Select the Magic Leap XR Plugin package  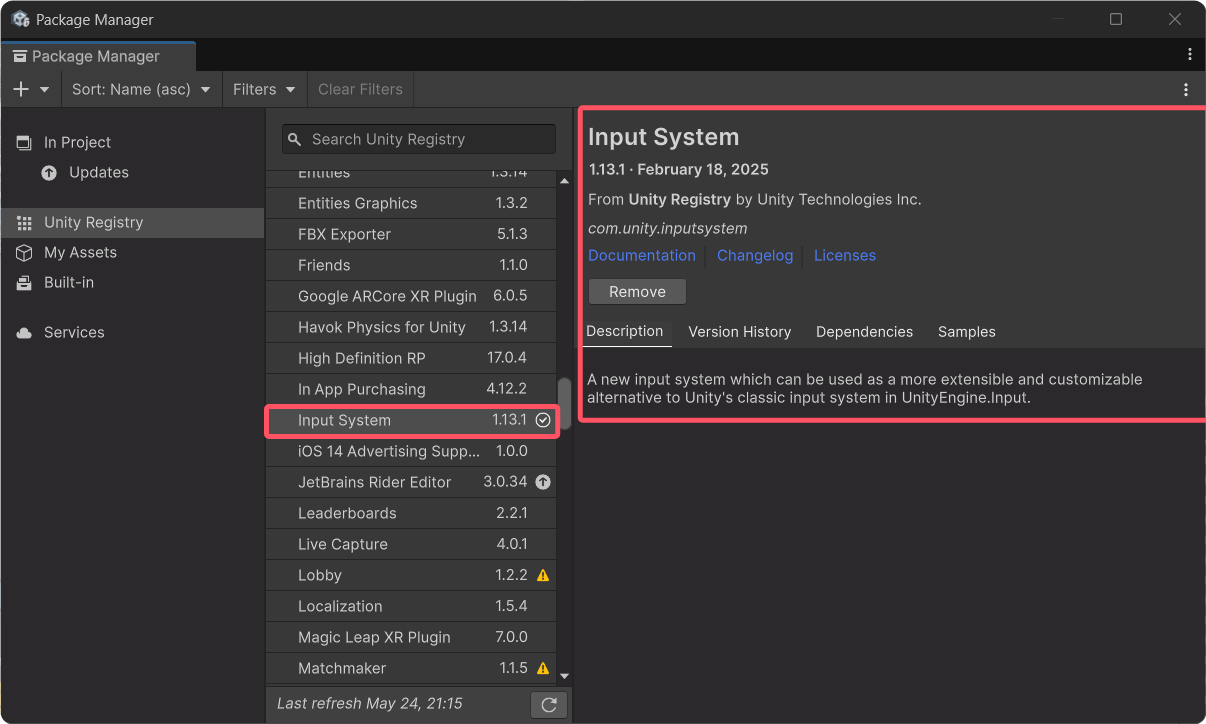[411, 637]
